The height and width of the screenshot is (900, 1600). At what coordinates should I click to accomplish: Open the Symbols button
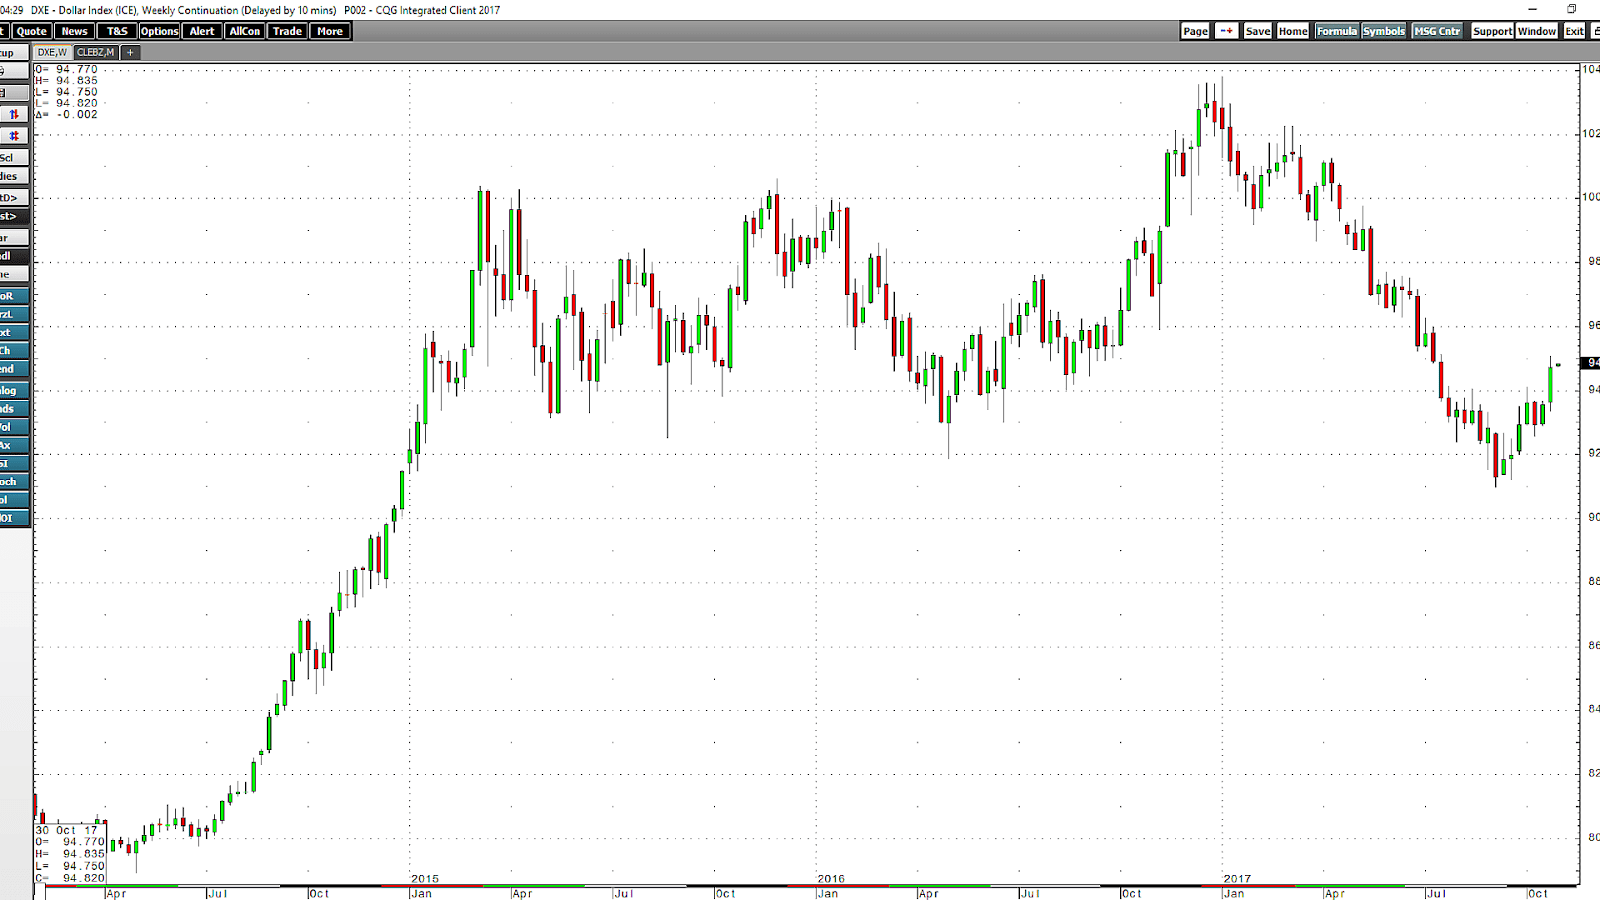click(x=1384, y=31)
